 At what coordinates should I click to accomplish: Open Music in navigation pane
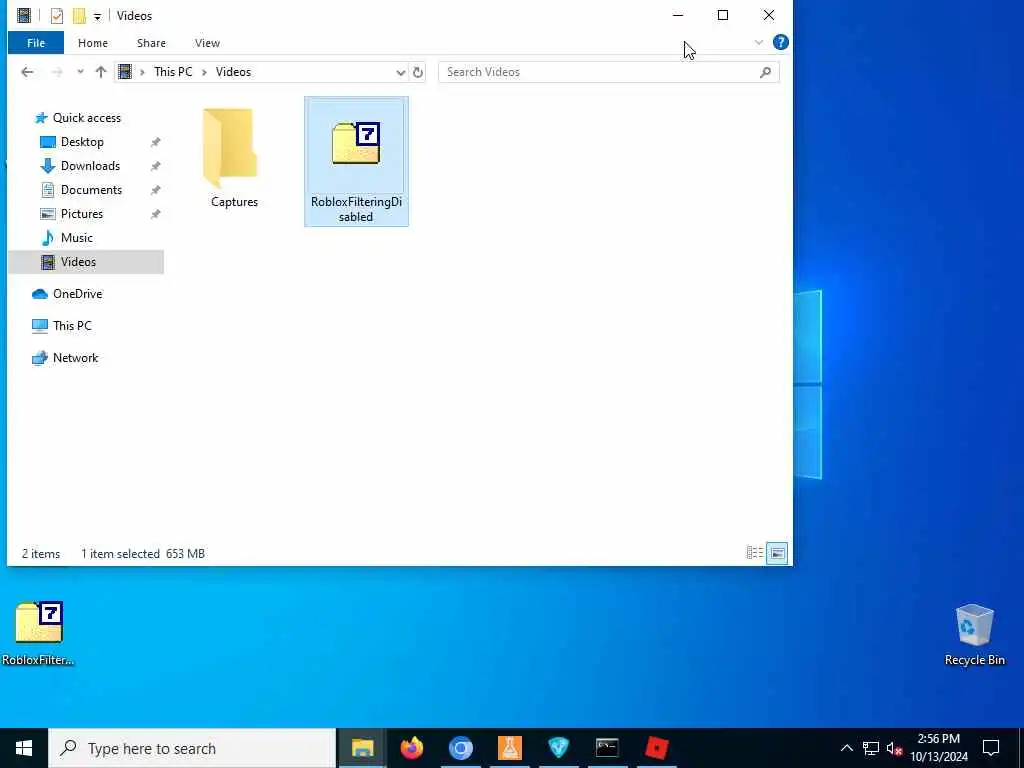76,238
